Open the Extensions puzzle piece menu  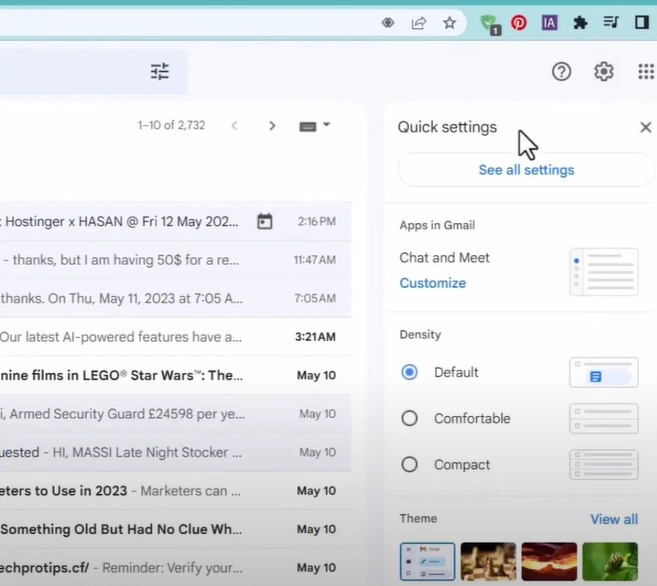point(580,23)
